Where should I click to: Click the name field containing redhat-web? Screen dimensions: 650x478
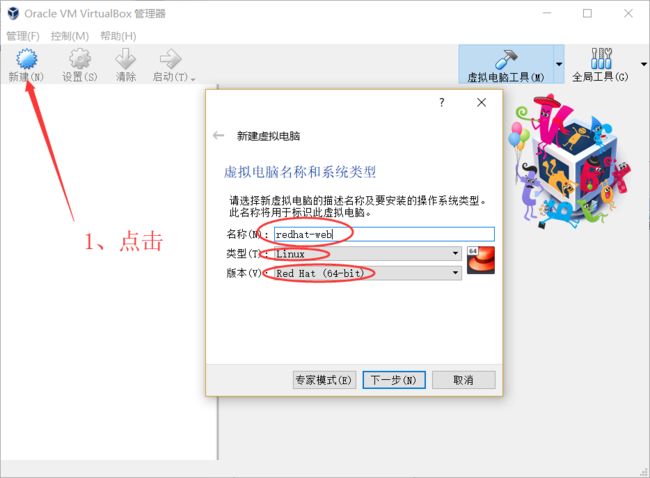coord(384,234)
